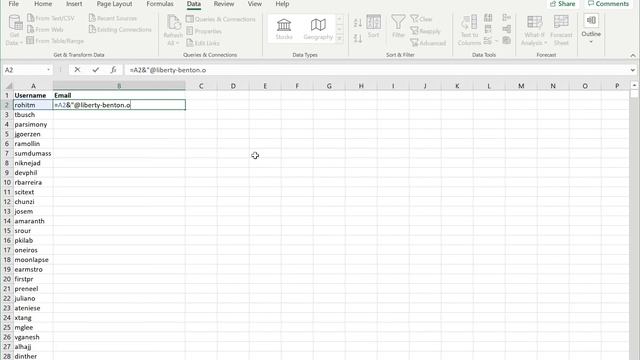
Task: Open the File tab
Action: (x=13, y=4)
